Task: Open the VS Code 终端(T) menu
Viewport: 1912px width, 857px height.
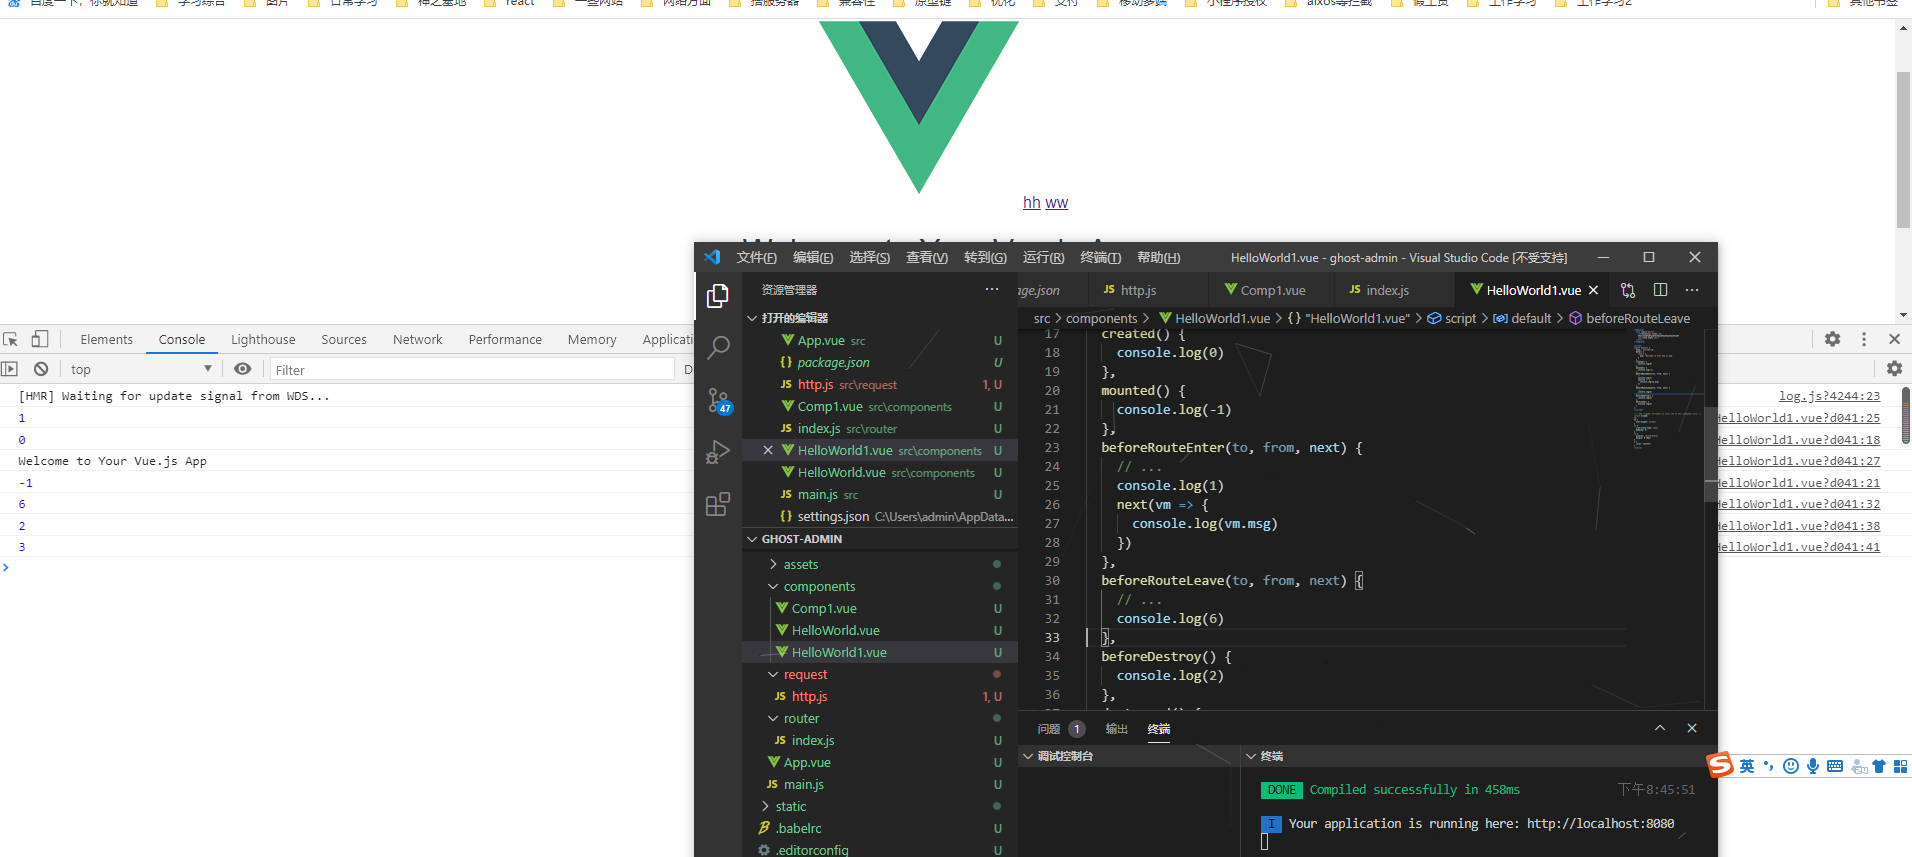Action: tap(1101, 258)
